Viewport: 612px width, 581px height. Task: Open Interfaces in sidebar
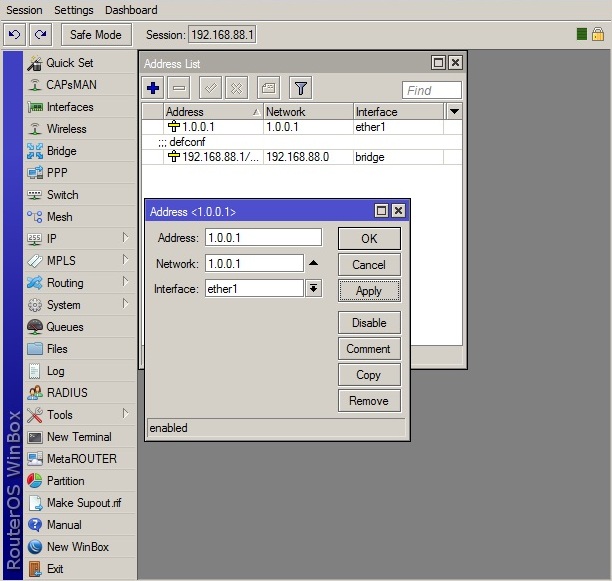tap(80, 107)
